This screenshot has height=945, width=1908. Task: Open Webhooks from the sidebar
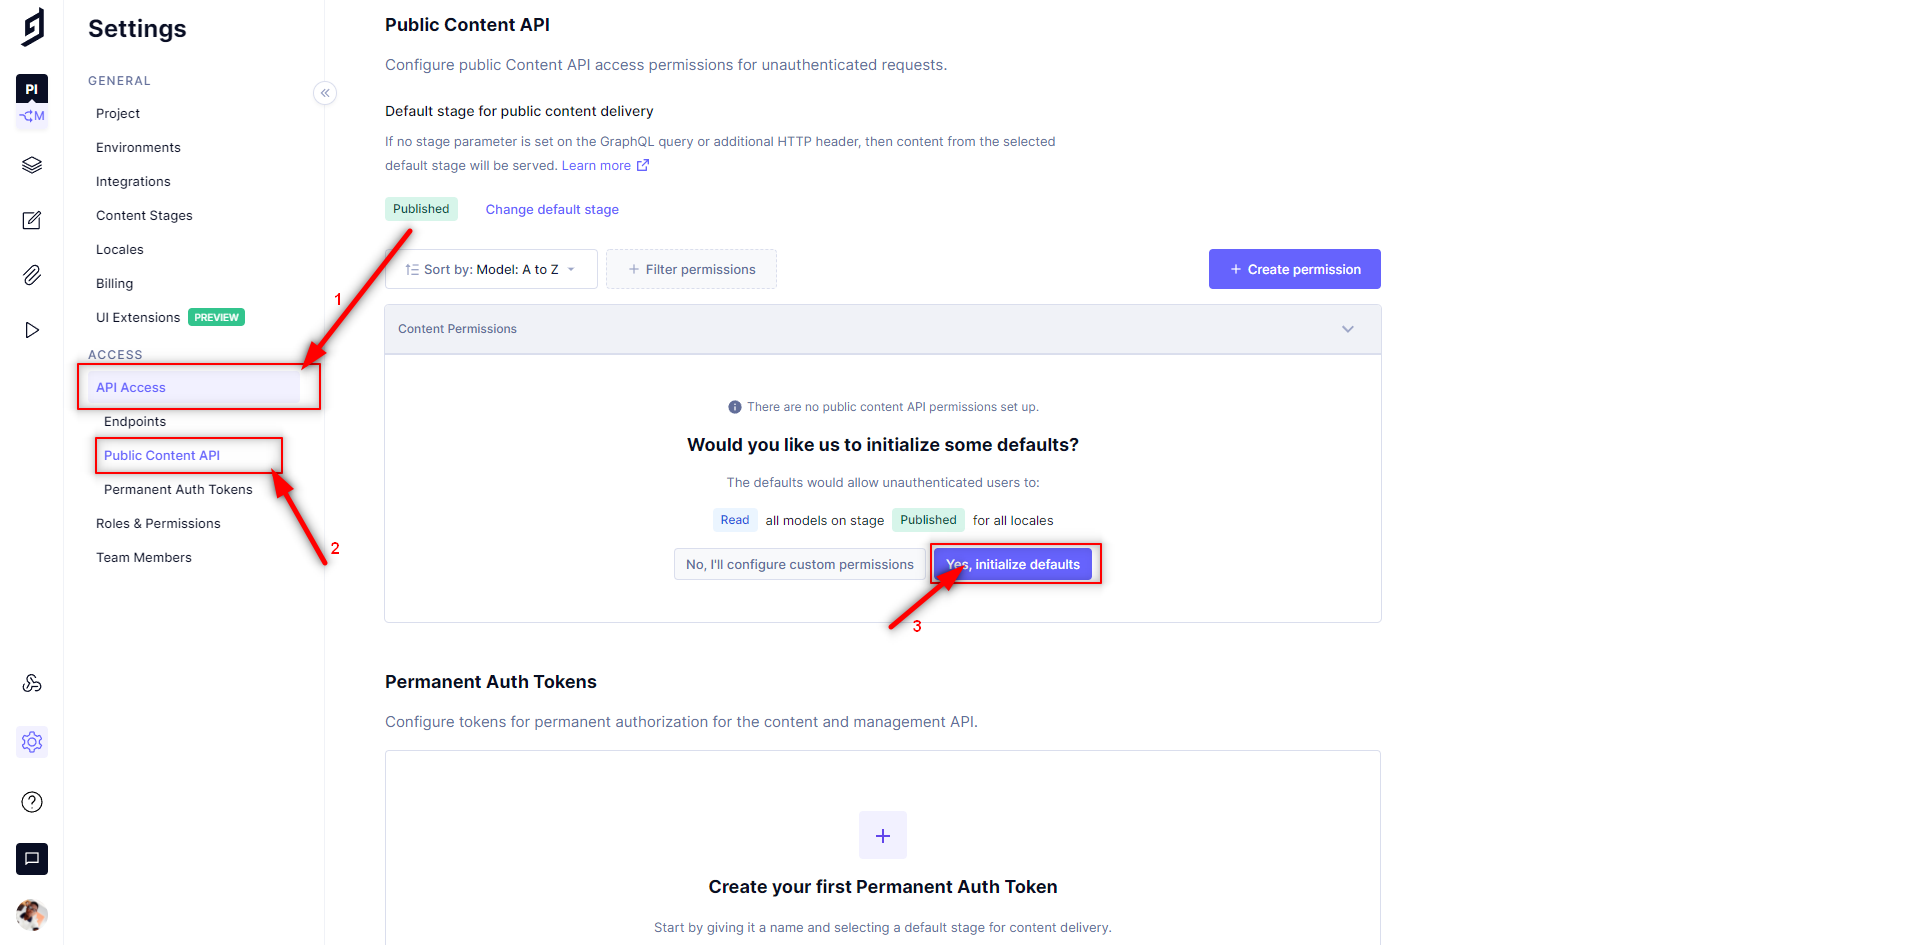31,683
